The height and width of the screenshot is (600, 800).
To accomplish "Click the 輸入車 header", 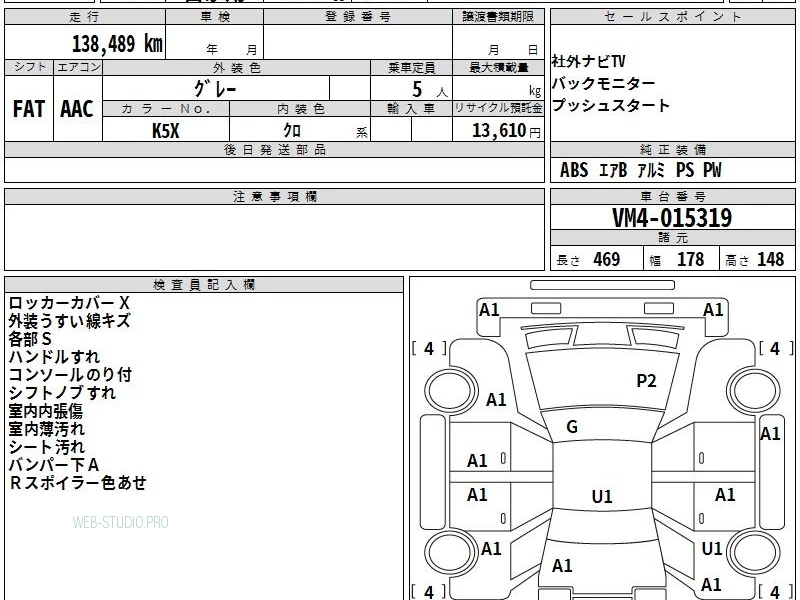I will coord(411,109).
